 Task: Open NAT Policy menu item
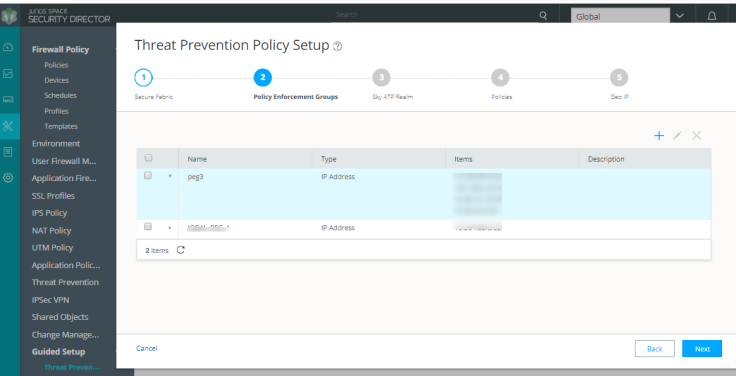point(51,230)
